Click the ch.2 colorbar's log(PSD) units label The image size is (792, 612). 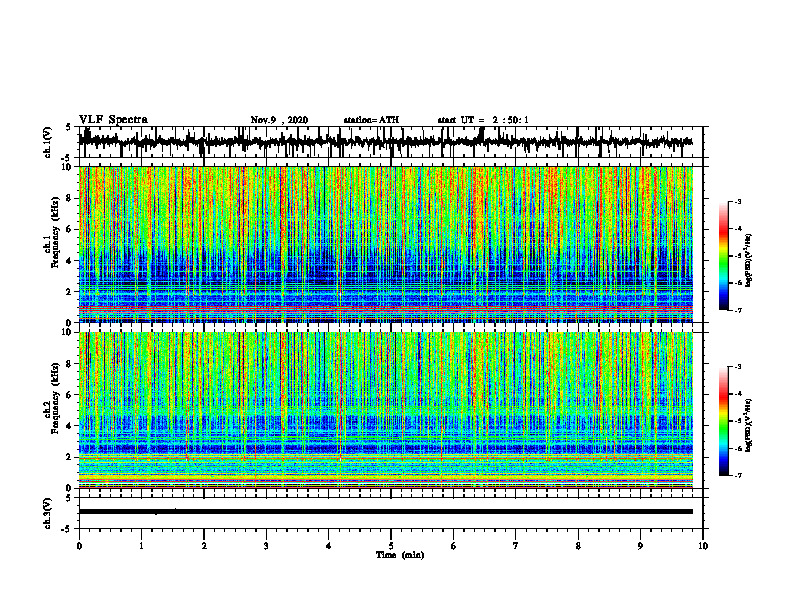point(749,425)
